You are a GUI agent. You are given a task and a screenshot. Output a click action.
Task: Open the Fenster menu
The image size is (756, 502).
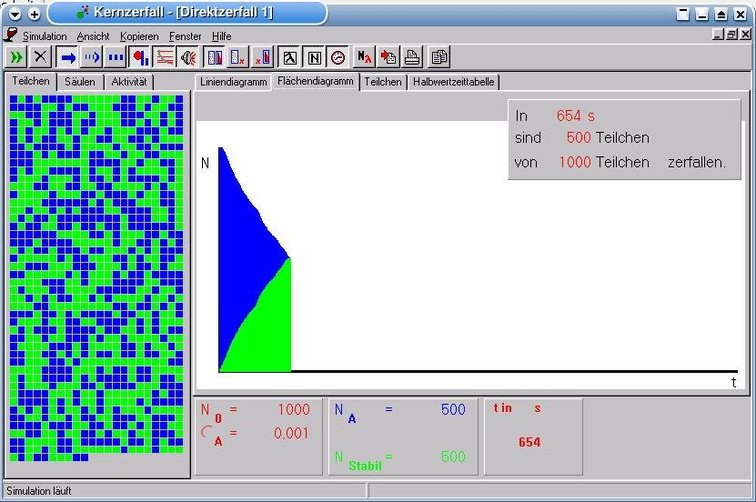185,36
